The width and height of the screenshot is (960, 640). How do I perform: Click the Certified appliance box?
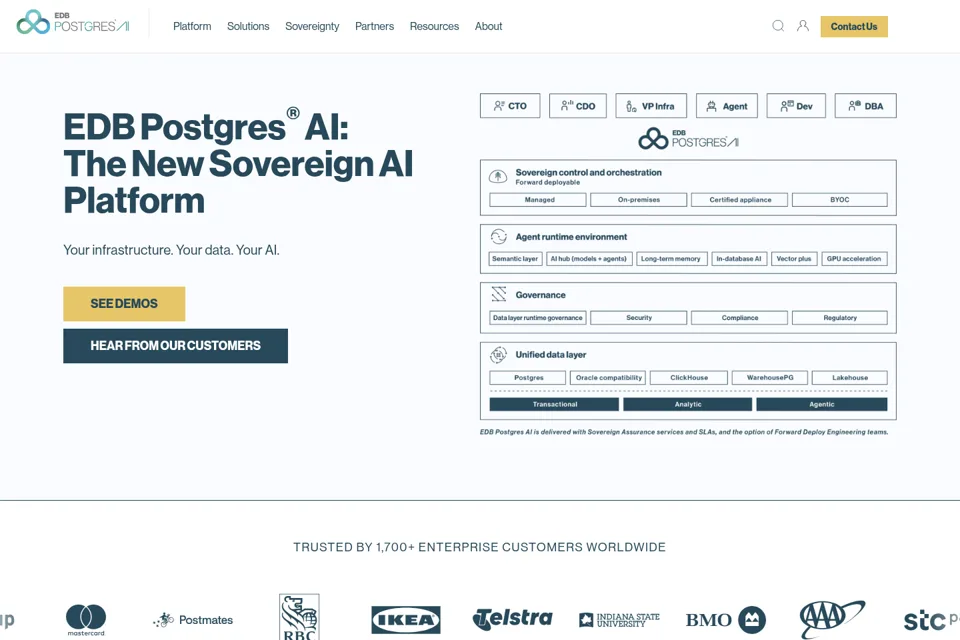coord(740,200)
